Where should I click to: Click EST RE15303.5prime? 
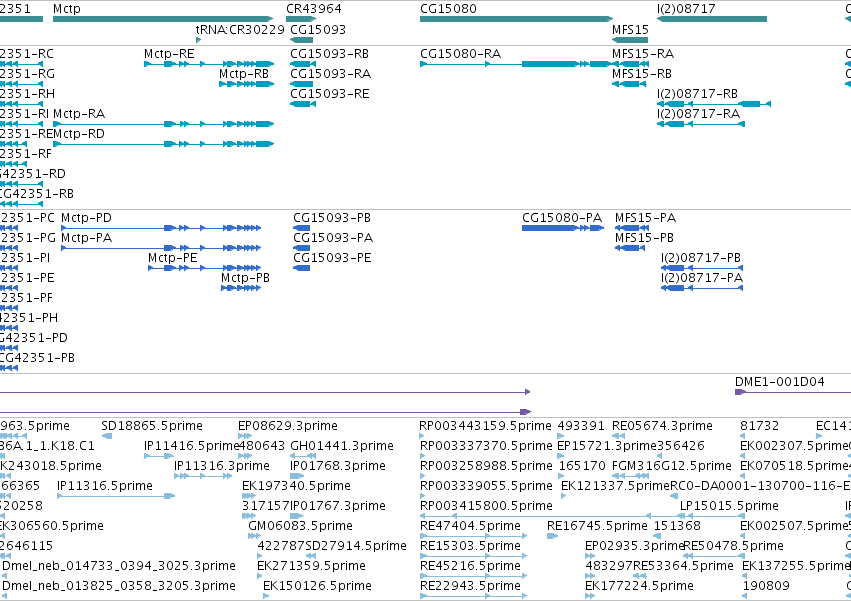click(x=470, y=547)
